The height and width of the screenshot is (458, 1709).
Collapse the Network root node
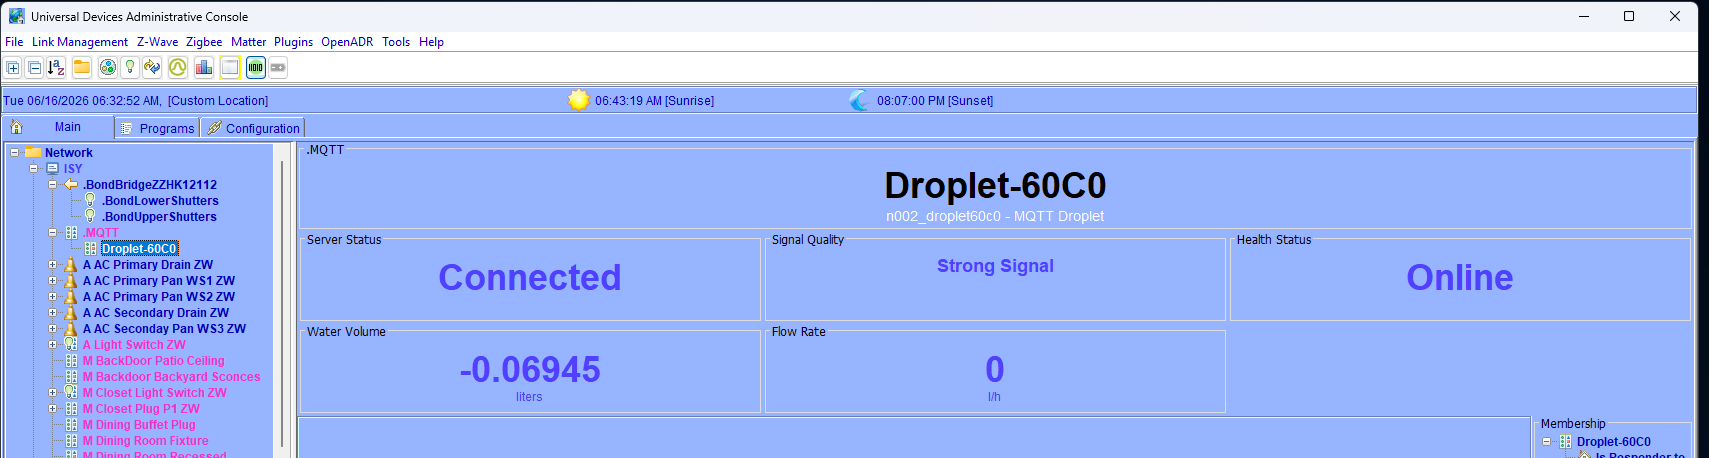pyautogui.click(x=15, y=153)
